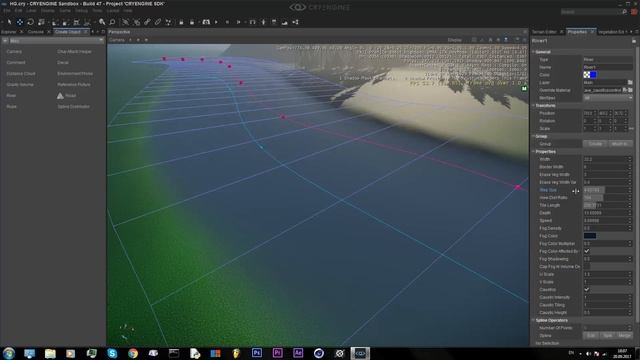This screenshot has width=640, height=360.
Task: Select the arrow selection tool
Action: point(9,22)
